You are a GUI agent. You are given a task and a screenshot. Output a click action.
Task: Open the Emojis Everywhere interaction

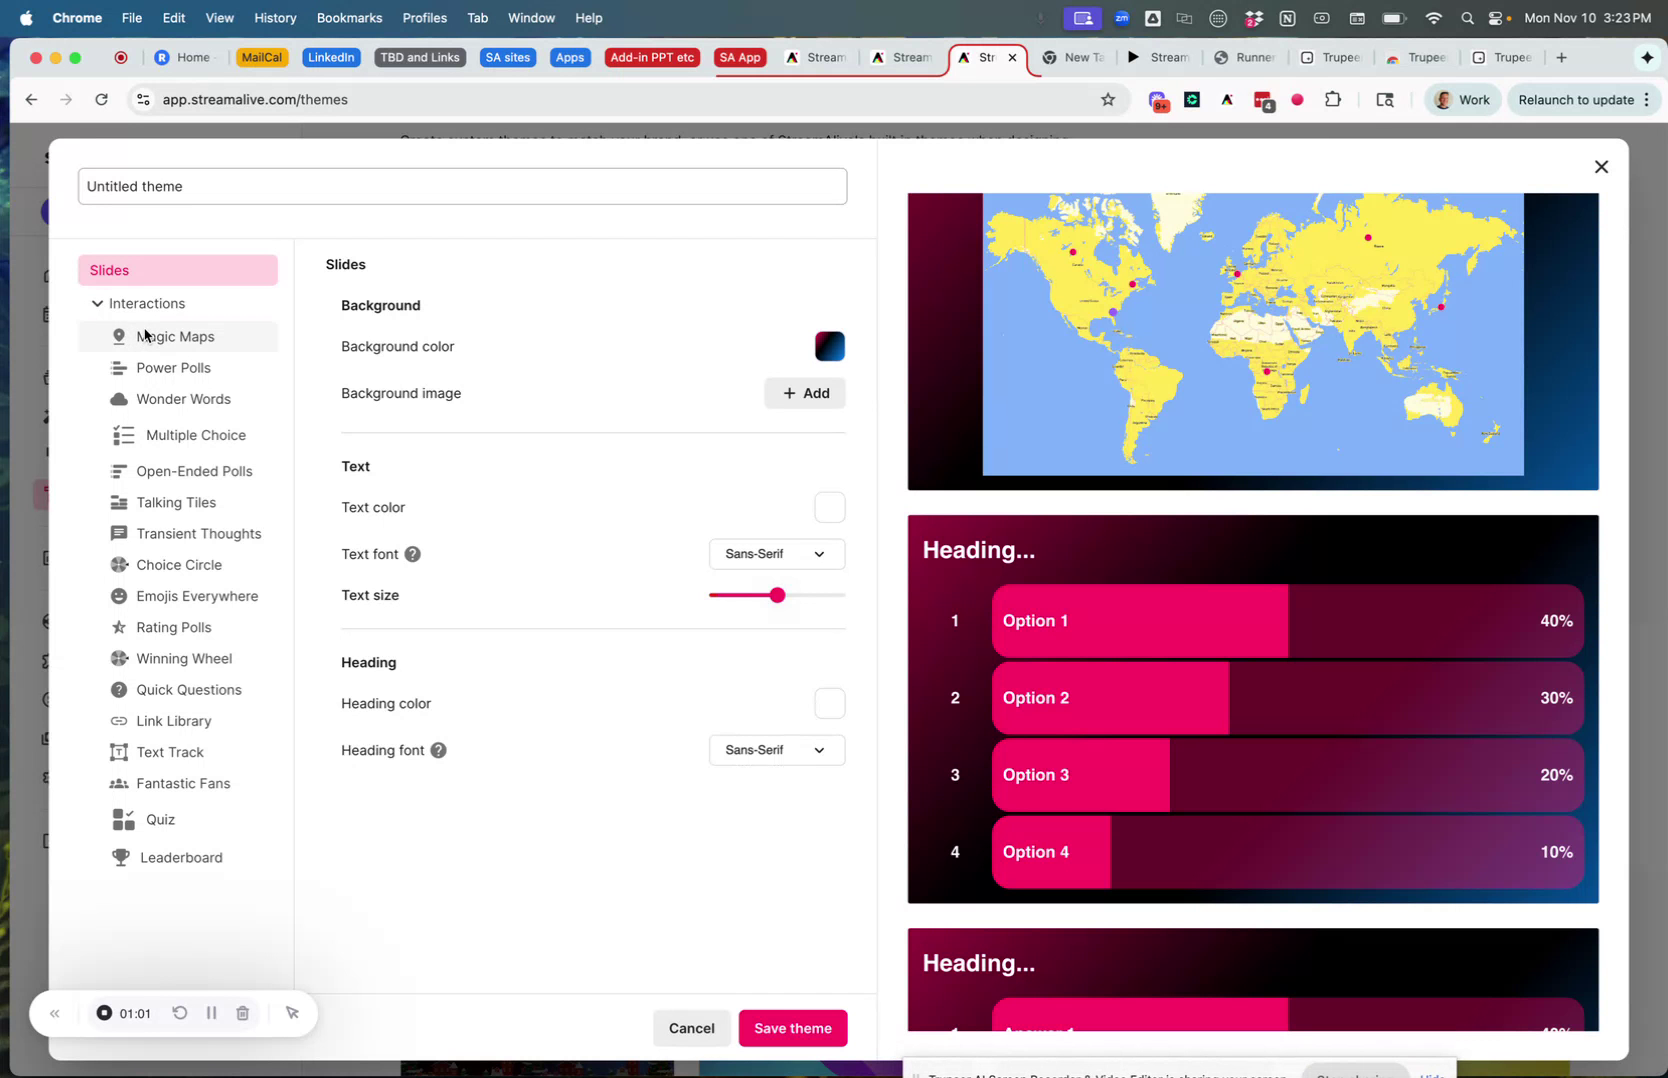196,596
